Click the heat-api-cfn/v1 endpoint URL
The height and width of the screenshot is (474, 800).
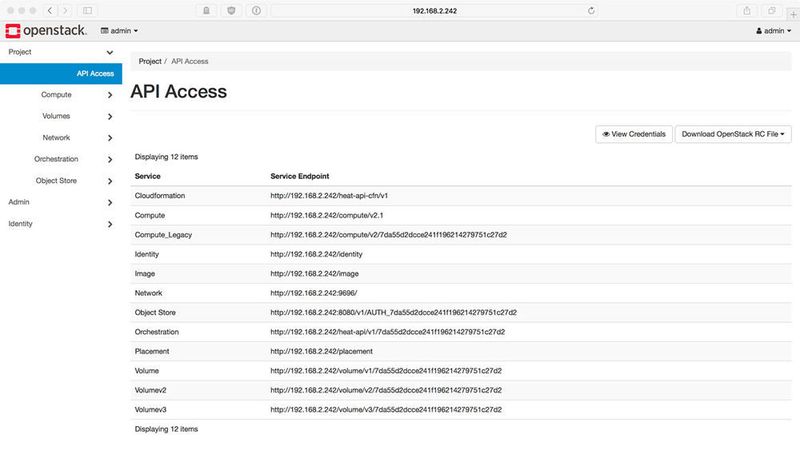pos(329,195)
